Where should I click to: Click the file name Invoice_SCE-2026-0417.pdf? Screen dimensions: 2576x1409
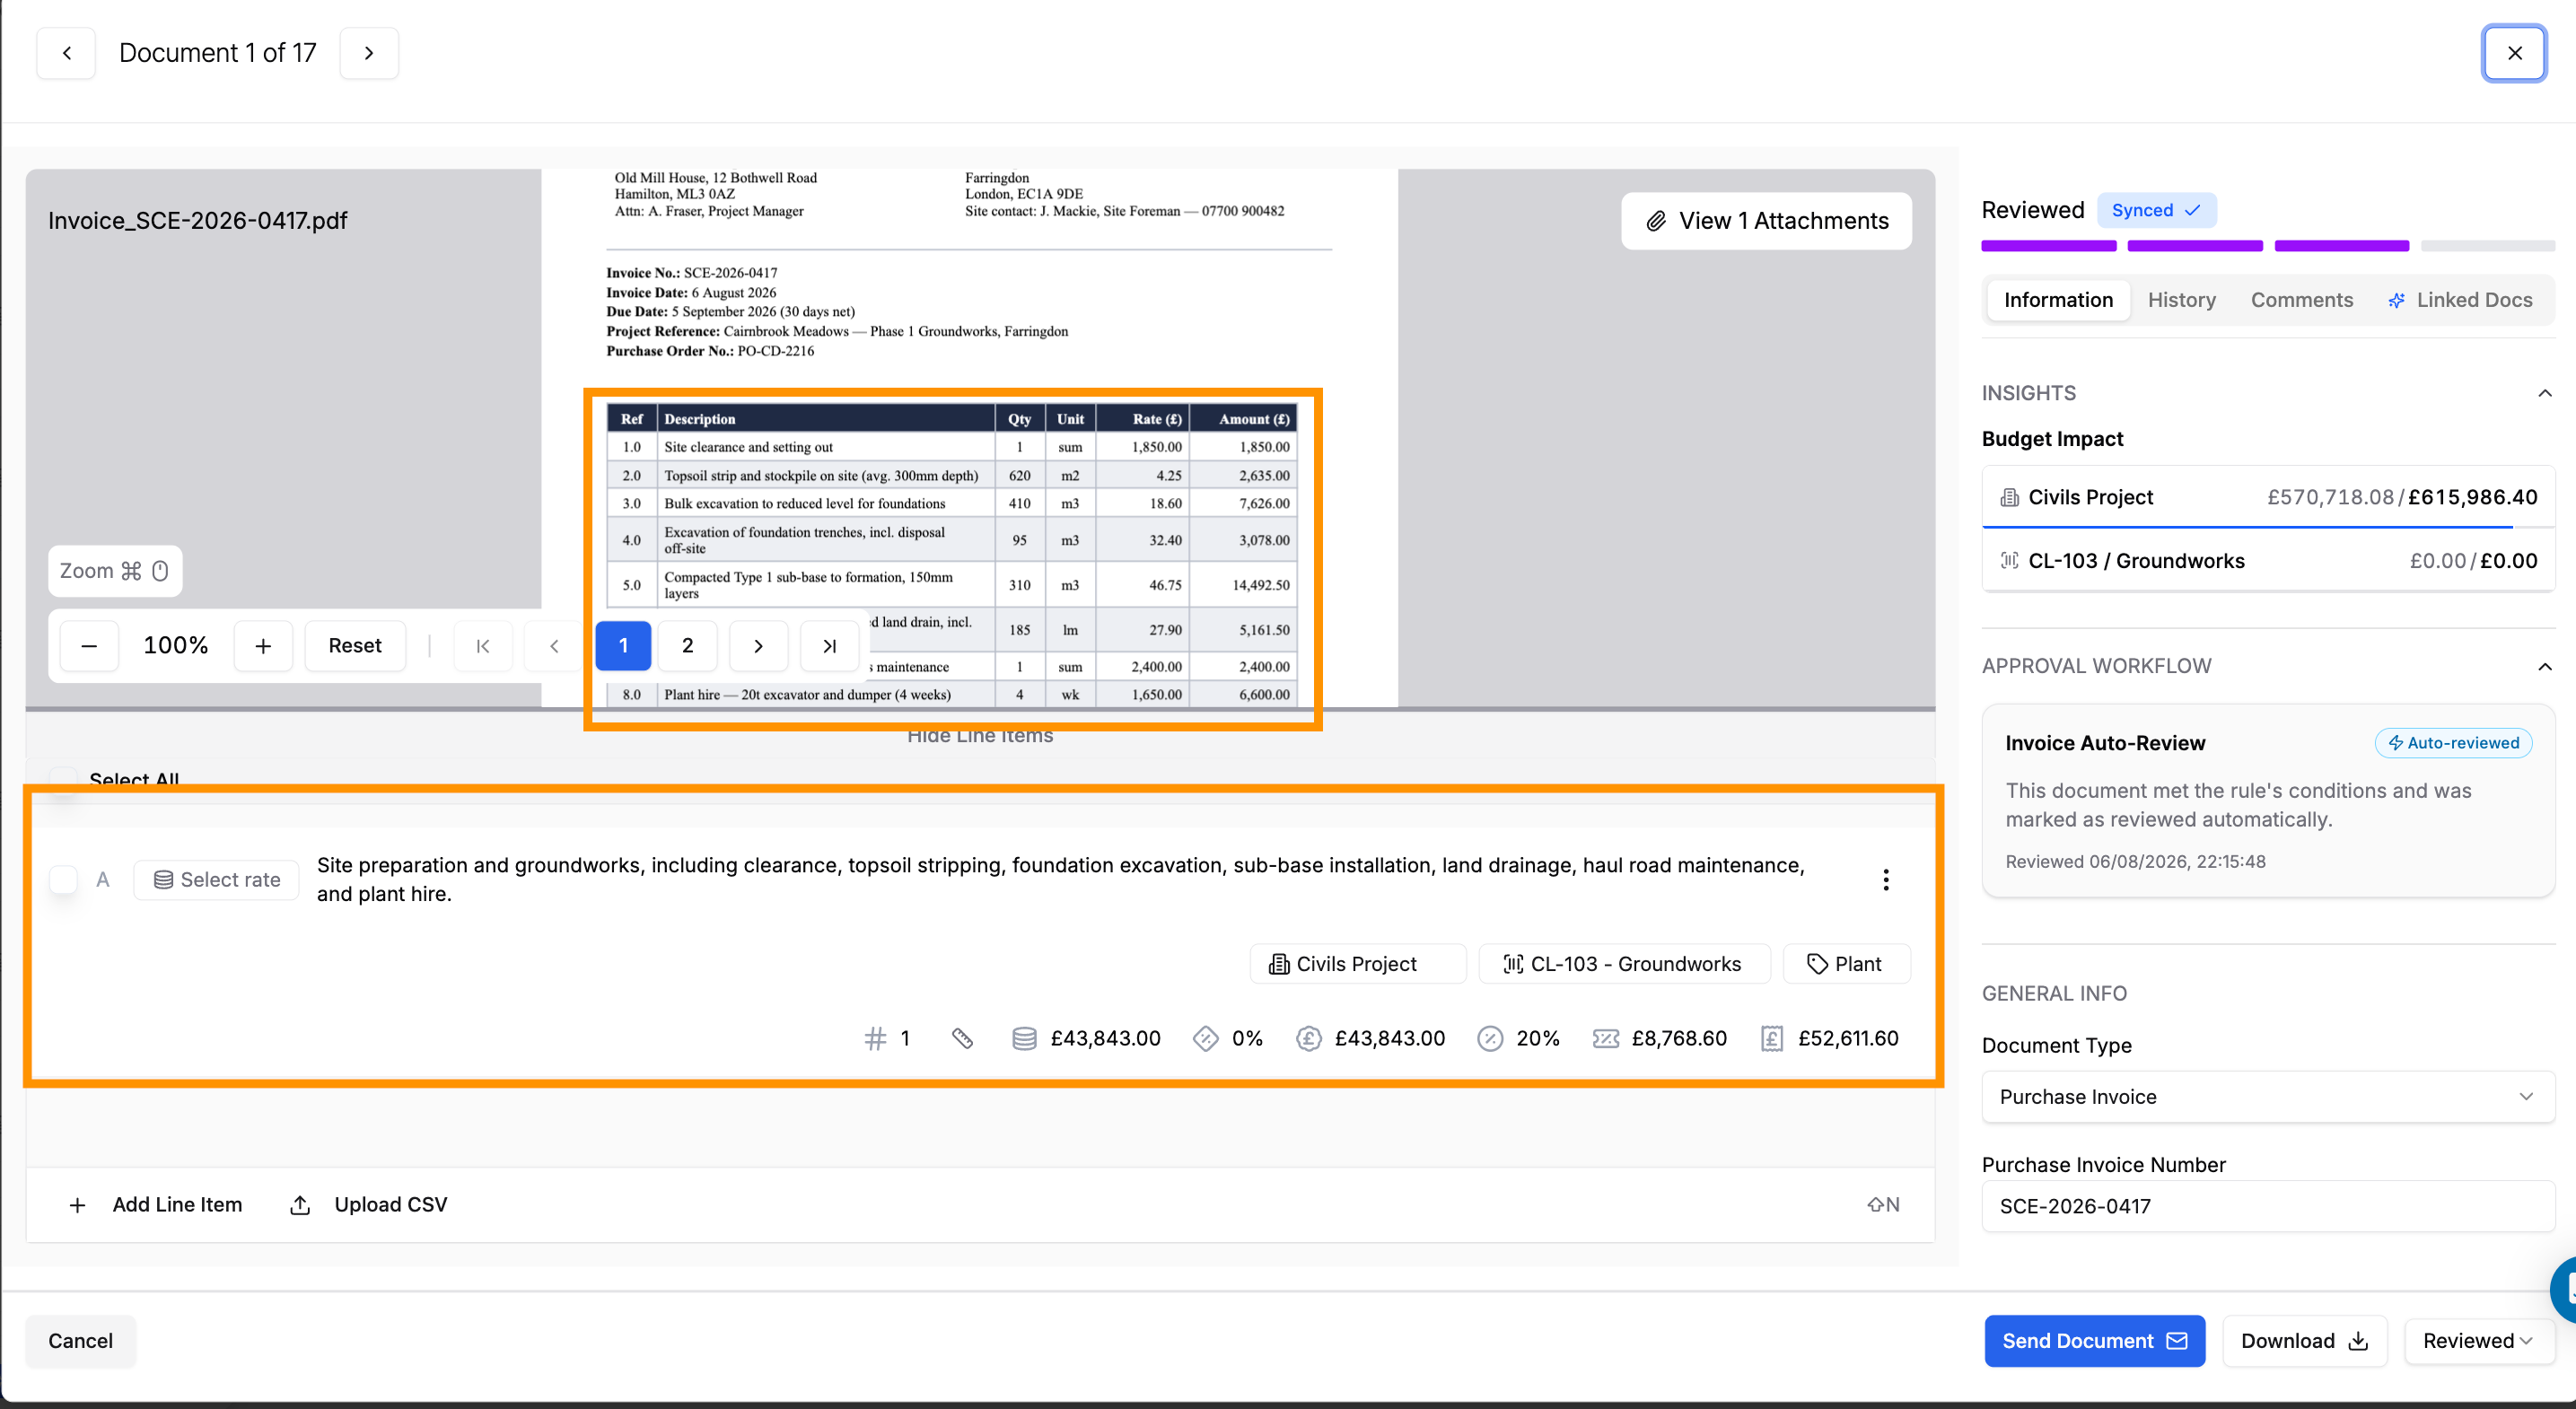coord(197,221)
